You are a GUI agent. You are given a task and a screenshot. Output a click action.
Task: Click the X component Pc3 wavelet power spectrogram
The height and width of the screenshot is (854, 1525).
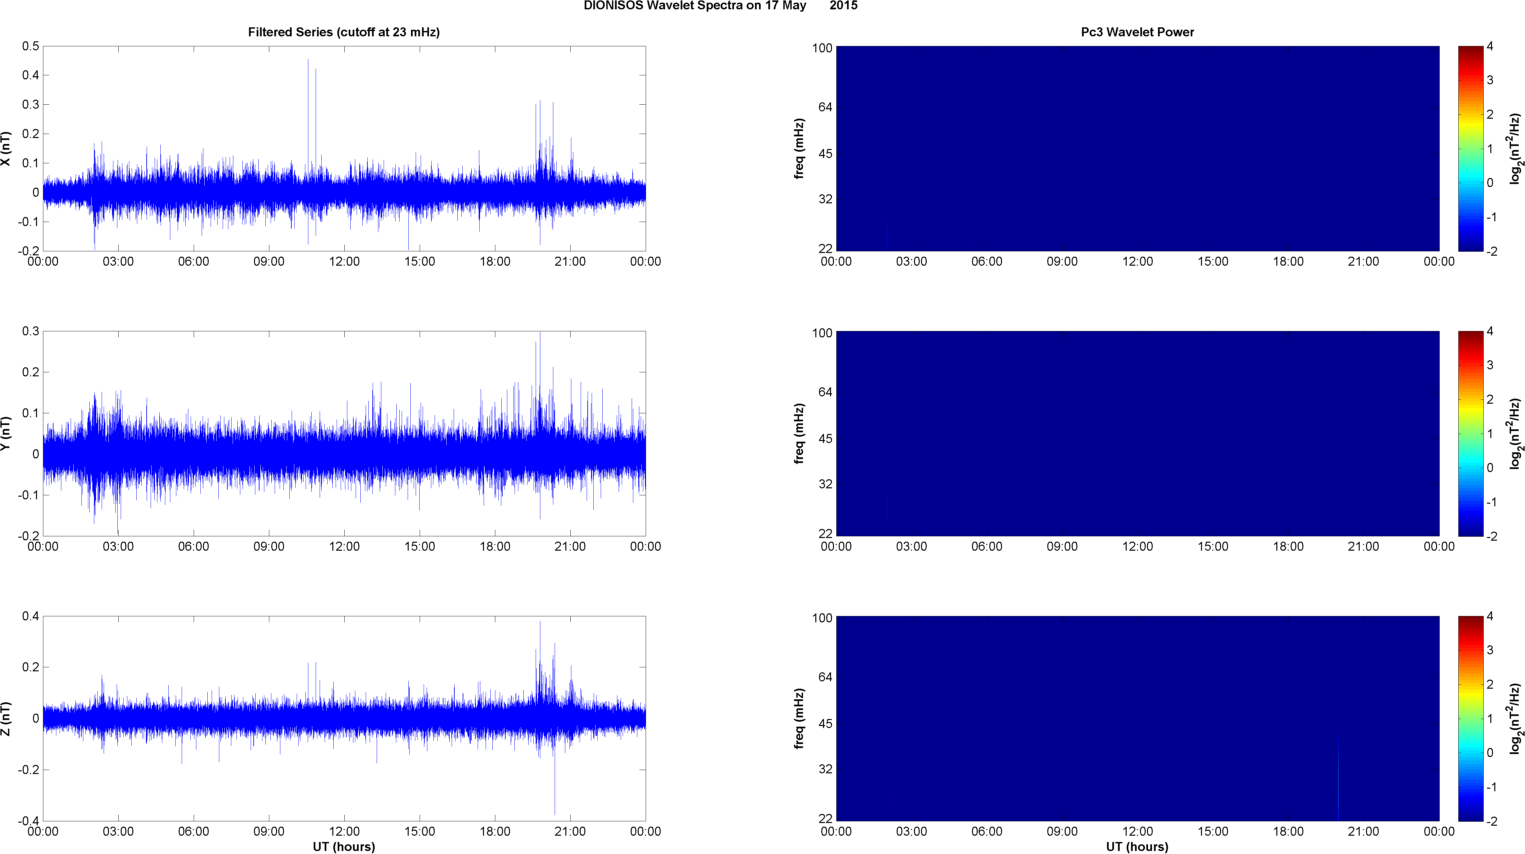click(1137, 148)
